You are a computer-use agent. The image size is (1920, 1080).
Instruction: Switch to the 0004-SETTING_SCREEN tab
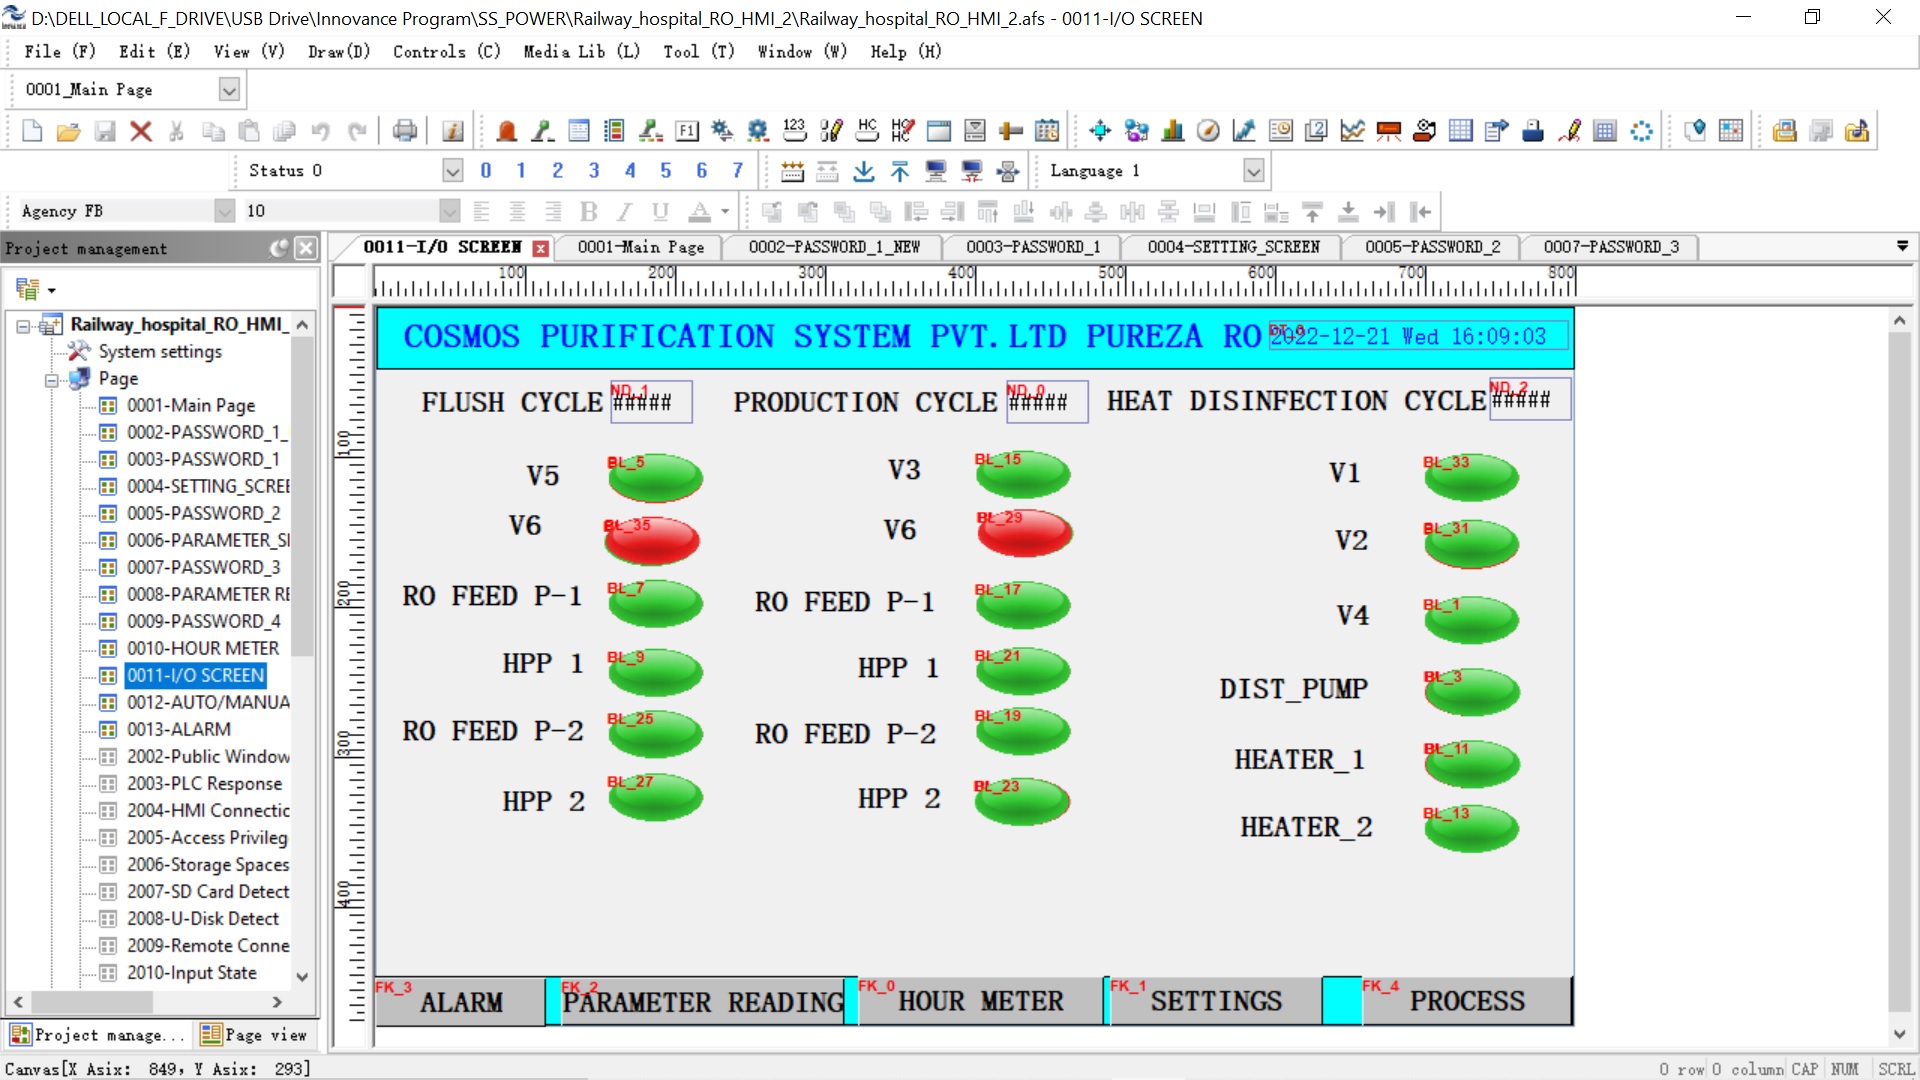(1232, 247)
